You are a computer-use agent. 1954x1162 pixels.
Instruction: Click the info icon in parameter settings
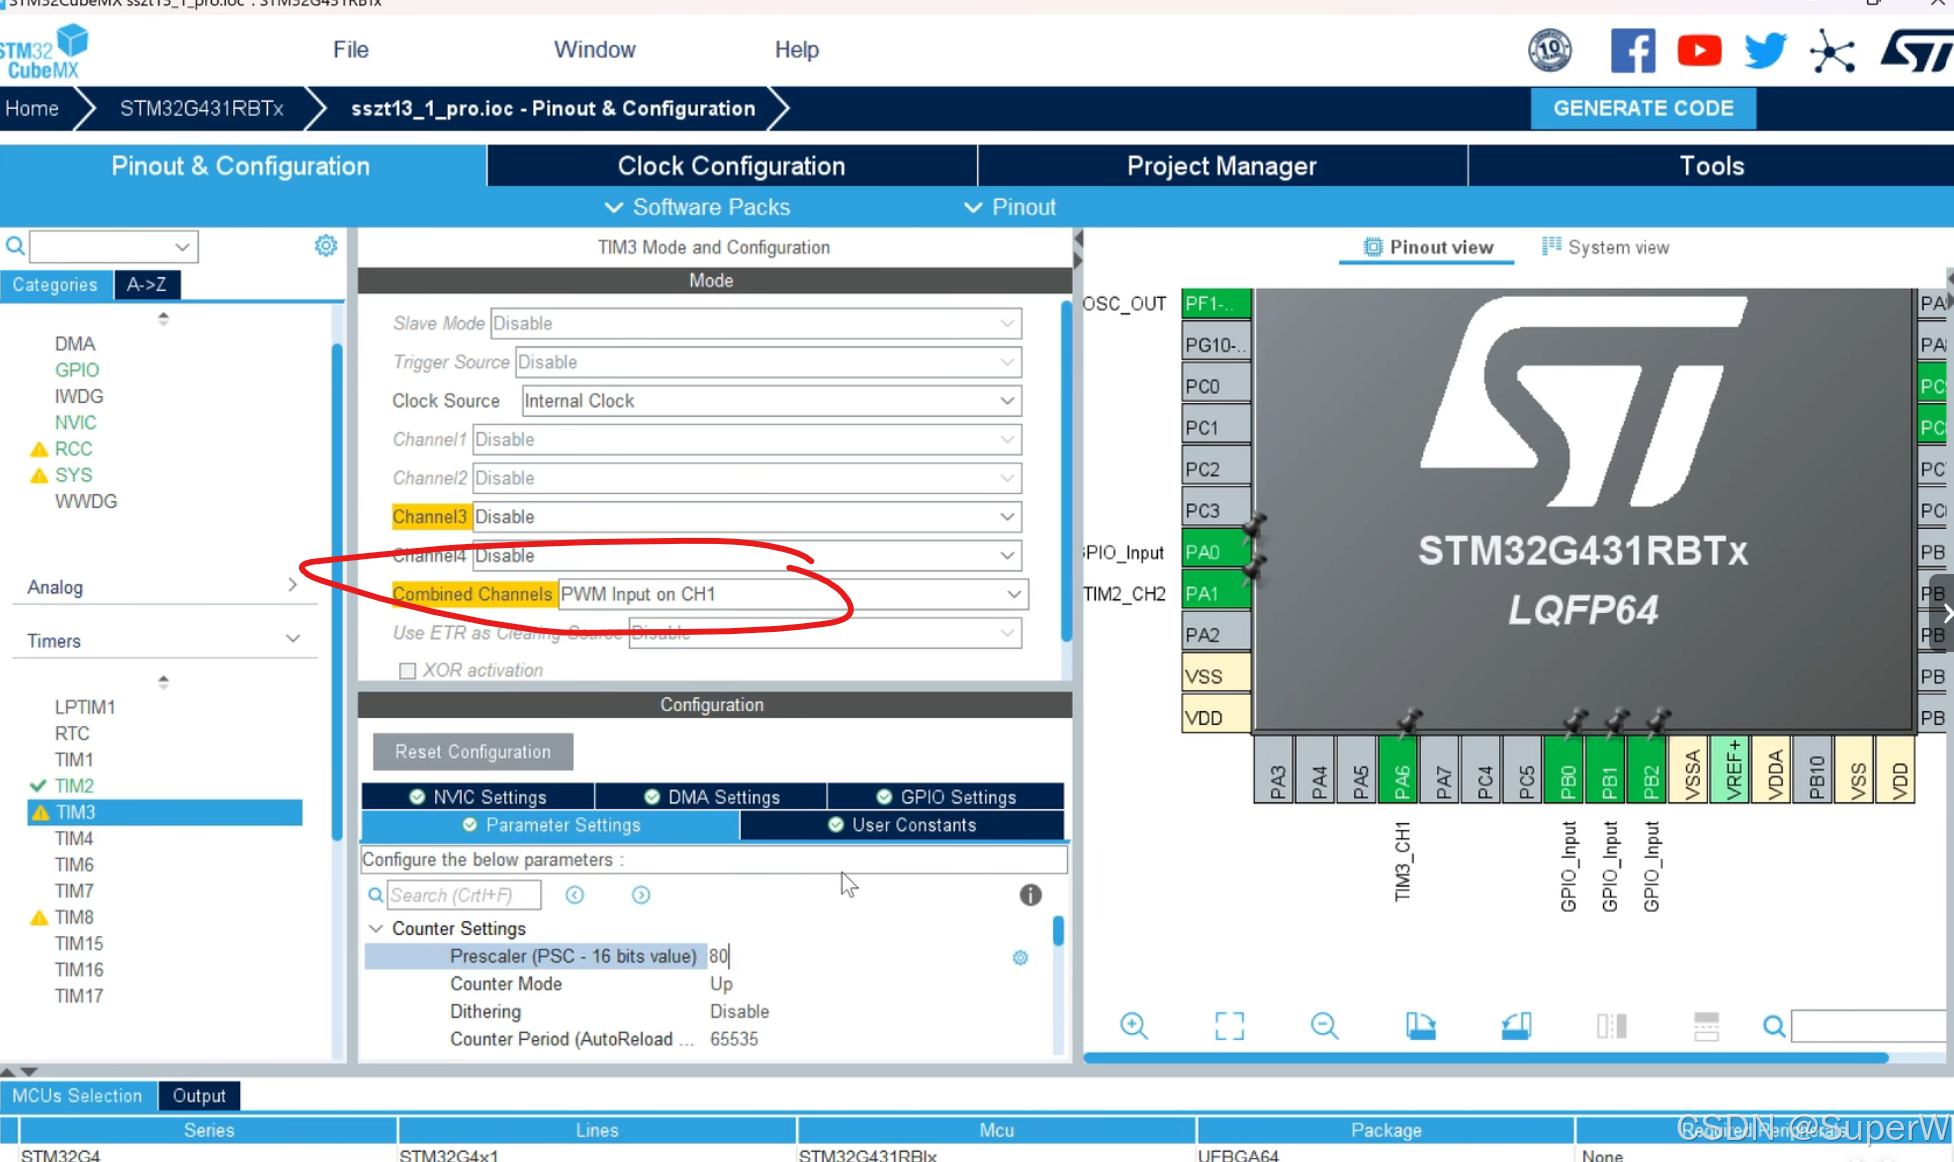tap(1030, 895)
